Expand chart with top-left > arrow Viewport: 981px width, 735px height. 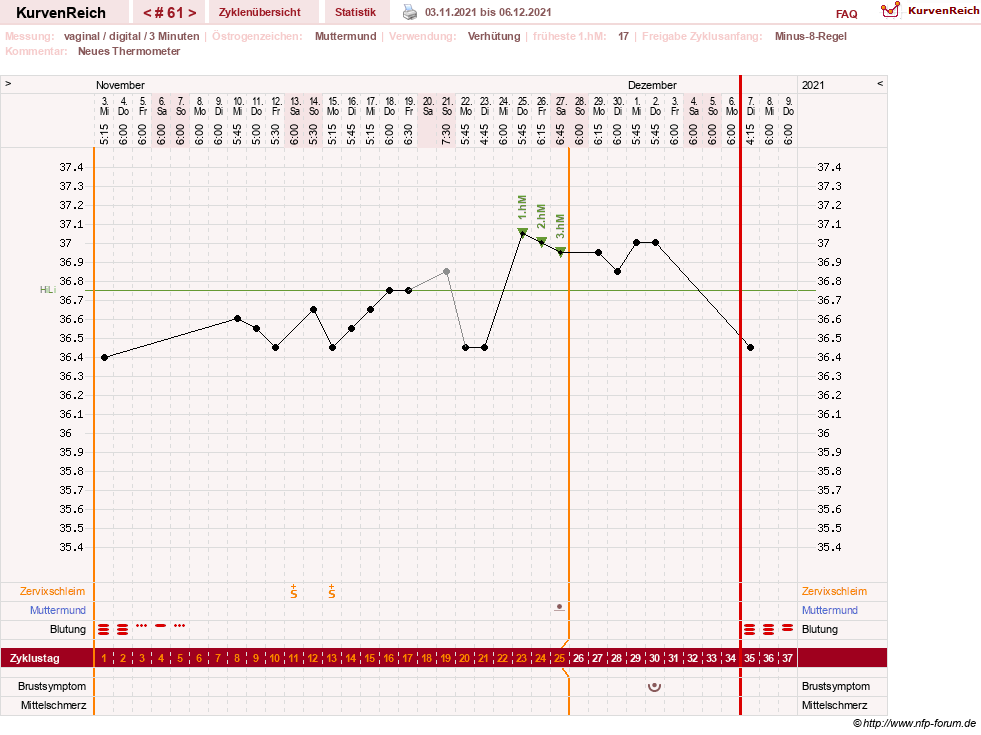click(x=8, y=83)
